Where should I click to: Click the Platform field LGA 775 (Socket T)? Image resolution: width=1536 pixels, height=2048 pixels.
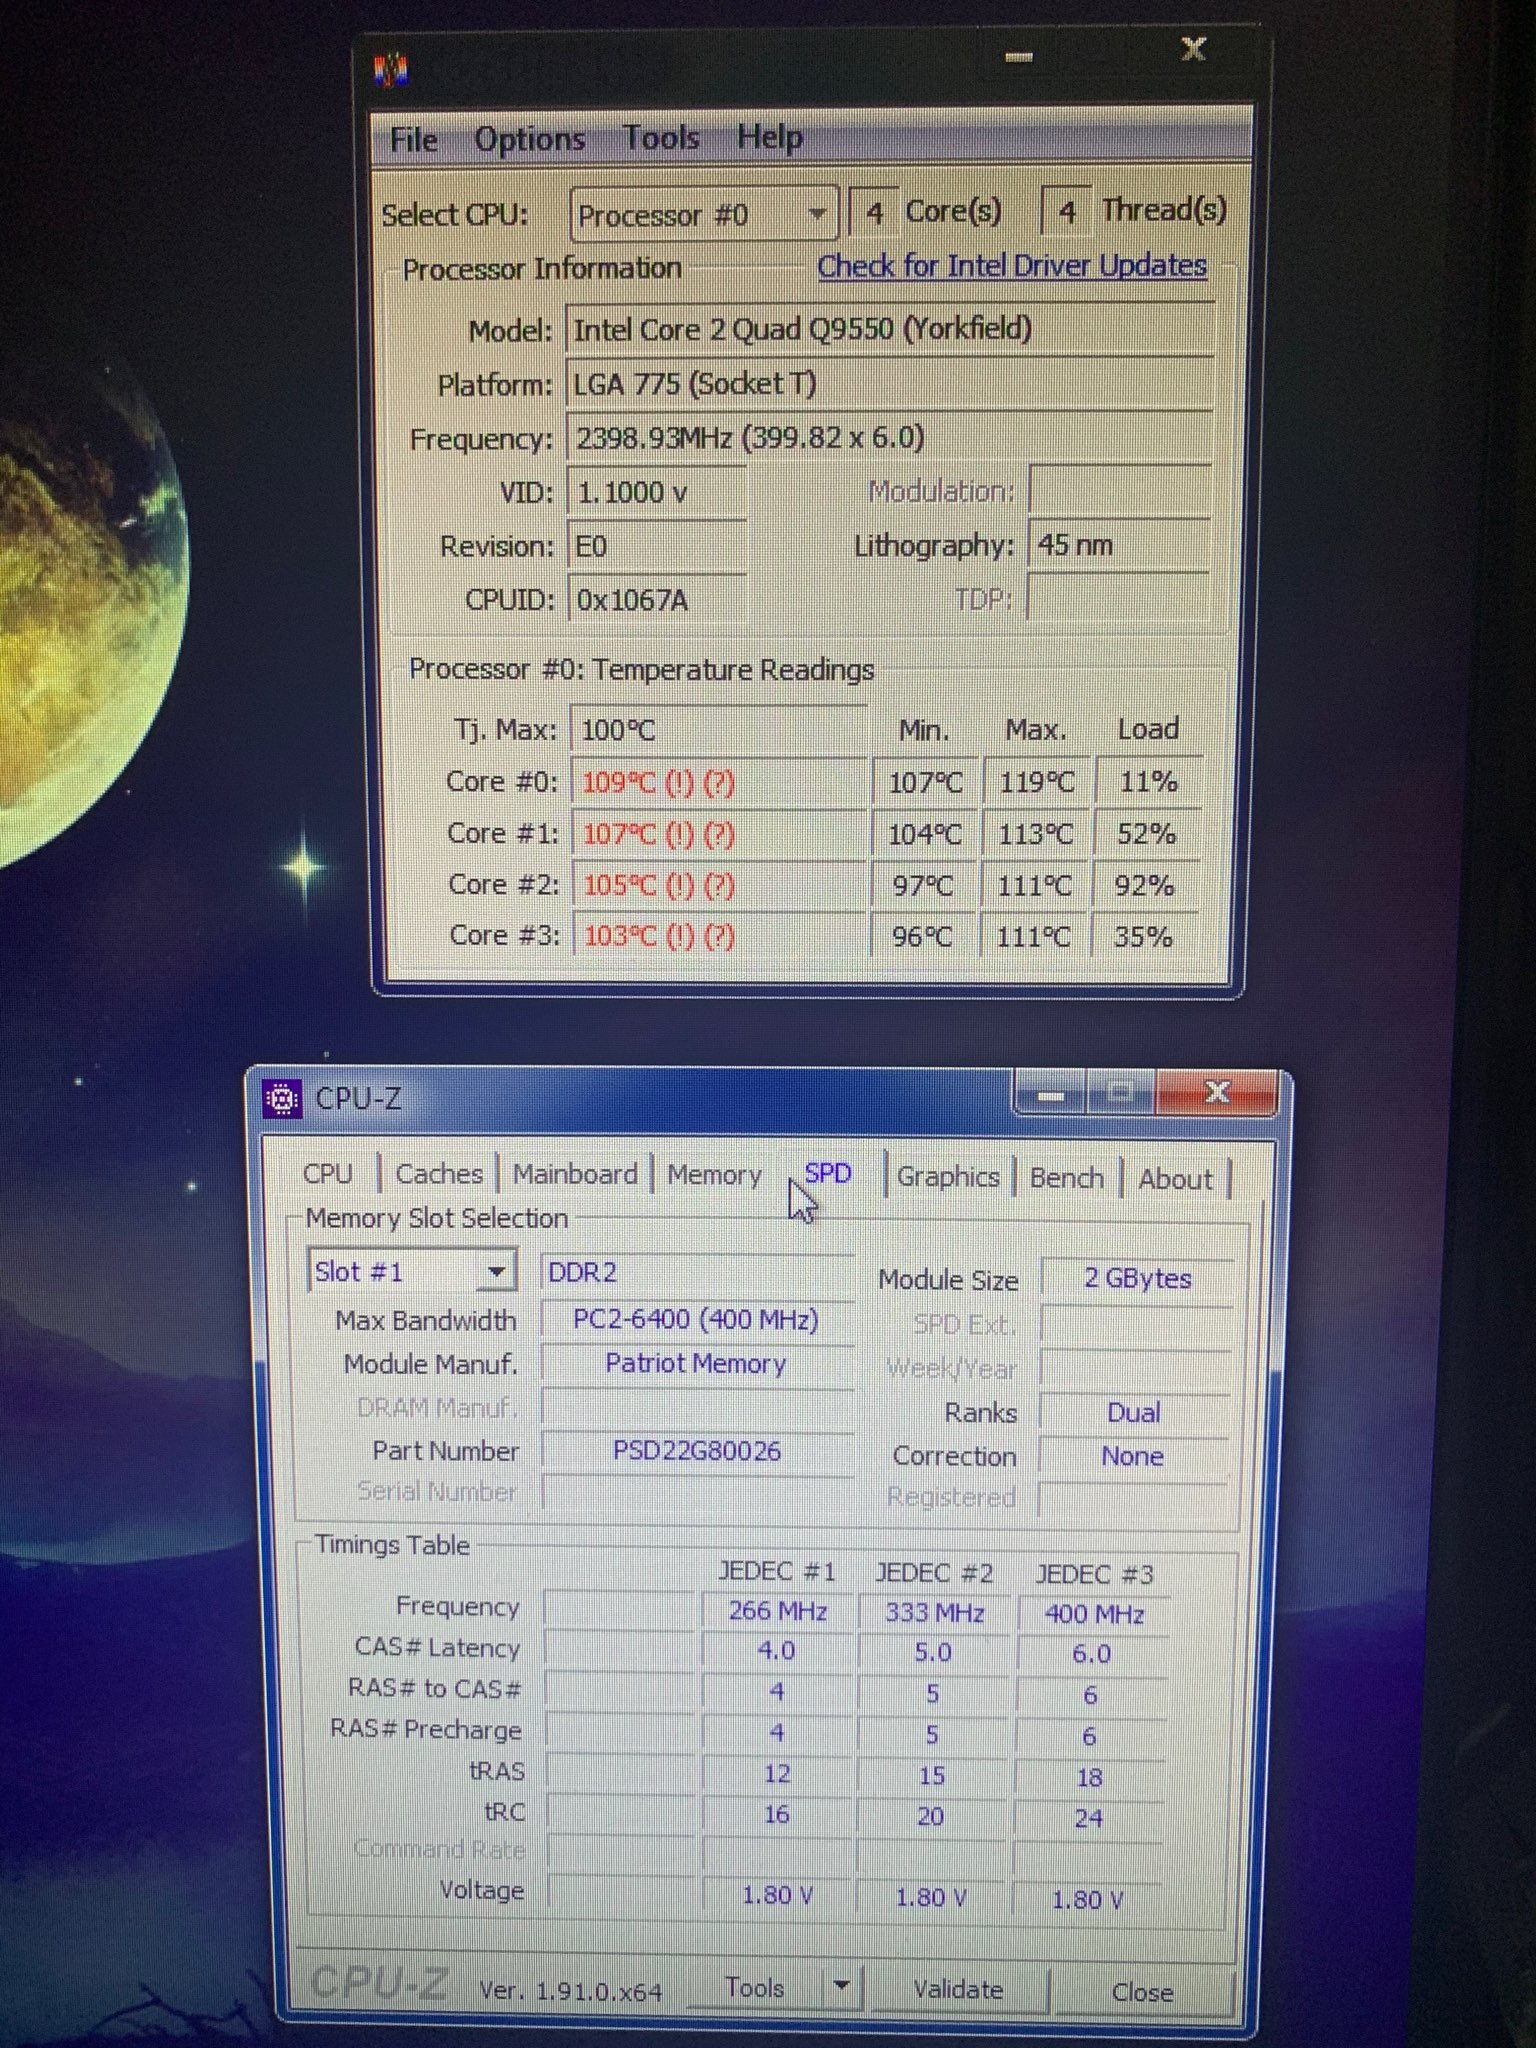click(890, 384)
